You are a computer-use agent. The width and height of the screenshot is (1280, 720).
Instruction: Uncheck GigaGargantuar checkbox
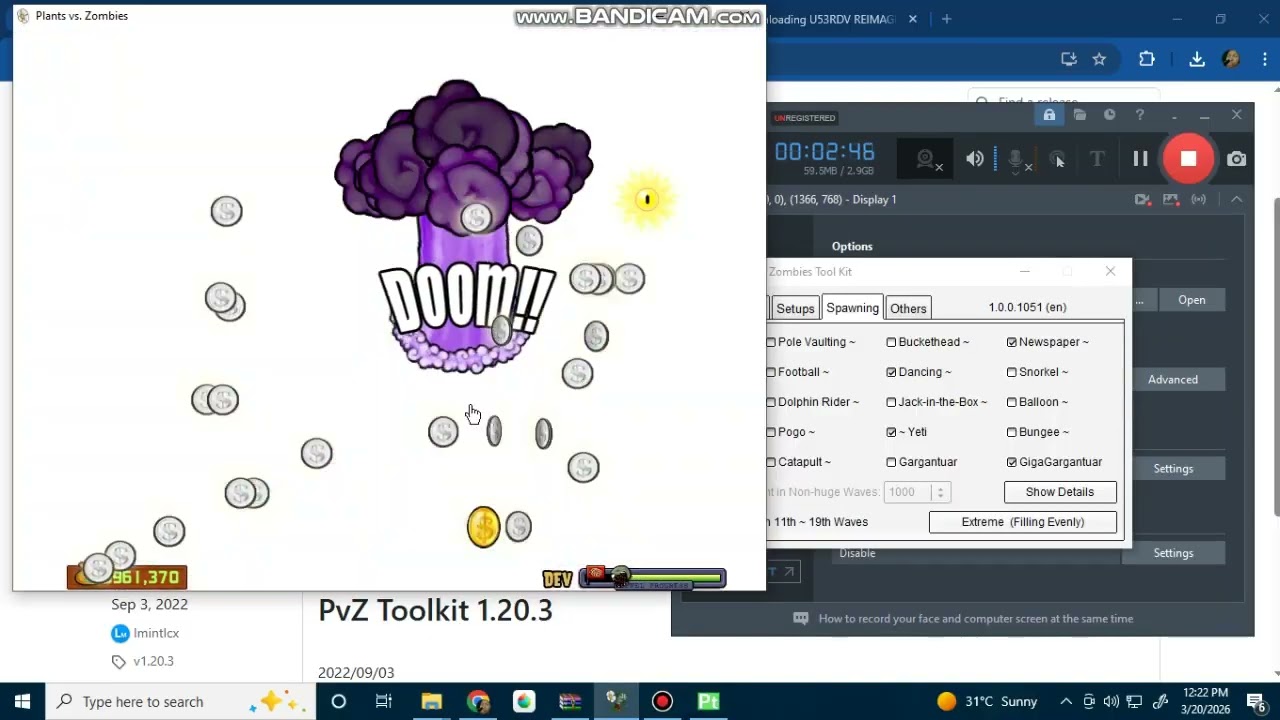tap(1012, 462)
